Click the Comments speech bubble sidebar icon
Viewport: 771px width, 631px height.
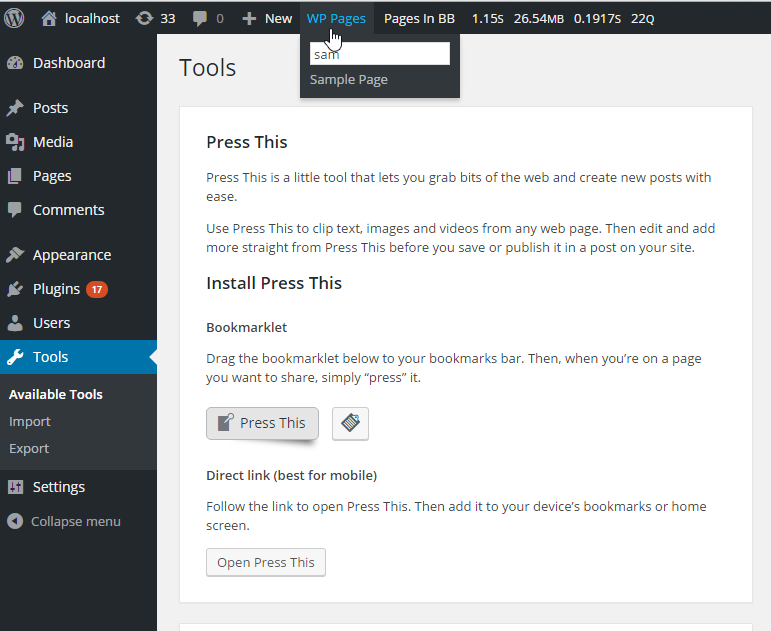[15, 210]
